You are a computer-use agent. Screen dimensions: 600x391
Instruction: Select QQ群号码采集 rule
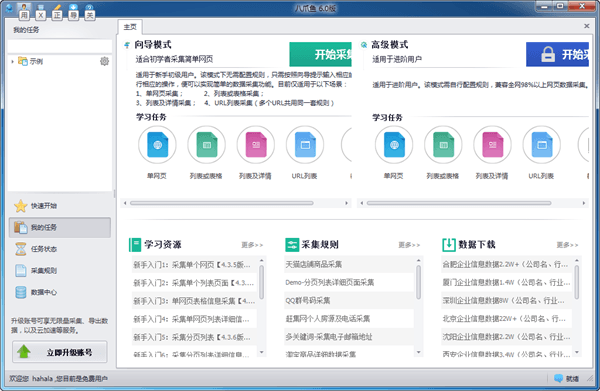coord(349,301)
